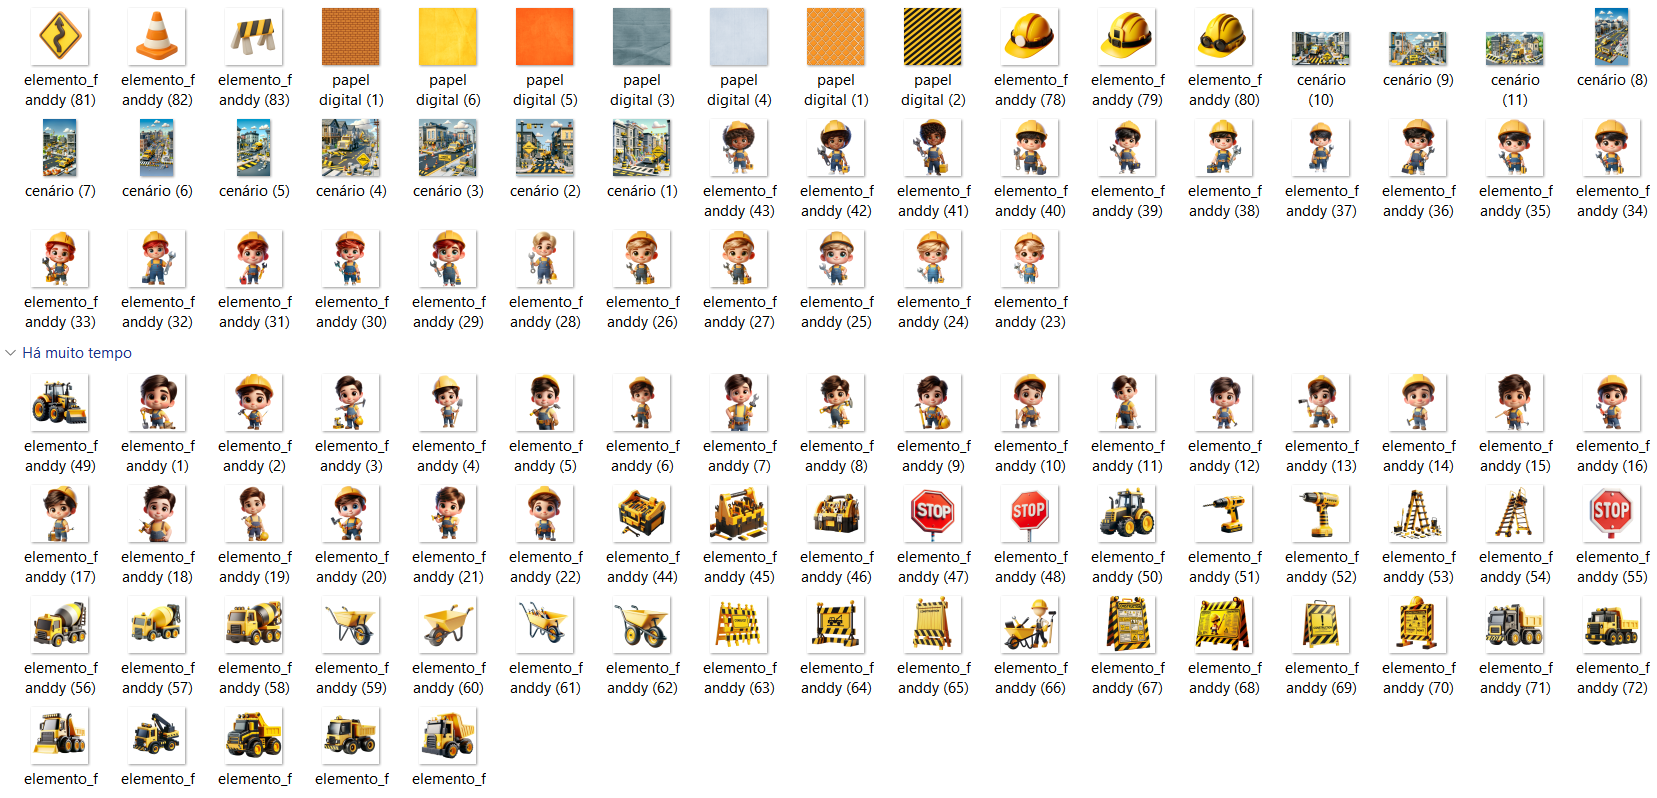Click the wheelbarrow file anddy (59)
This screenshot has width=1657, height=798.
point(351,625)
